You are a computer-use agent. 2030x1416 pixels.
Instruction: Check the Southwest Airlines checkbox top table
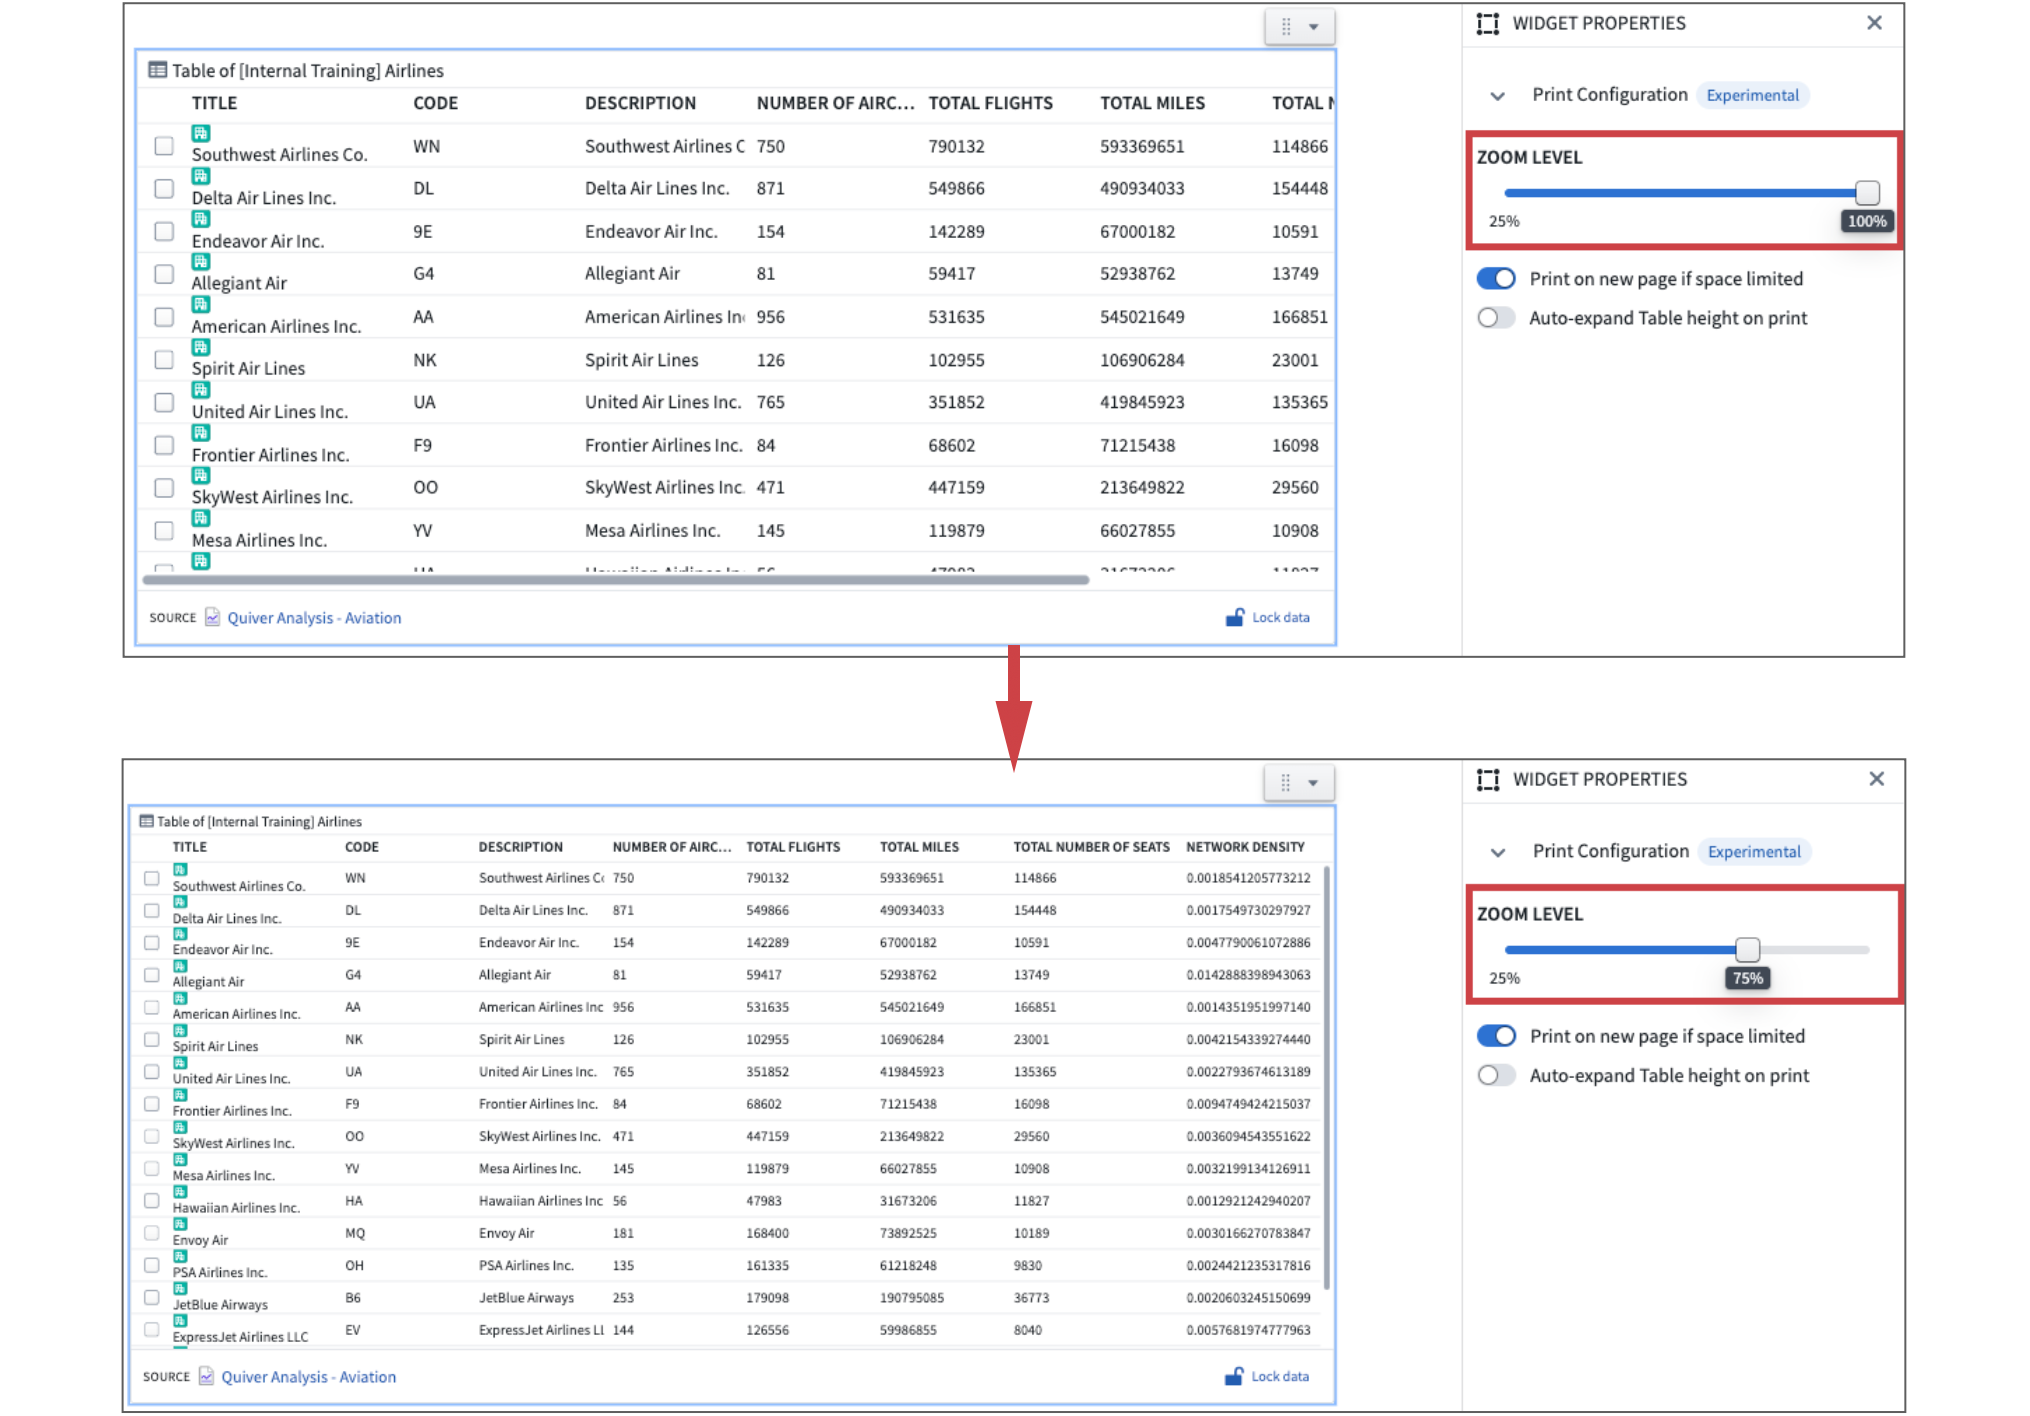tap(164, 147)
